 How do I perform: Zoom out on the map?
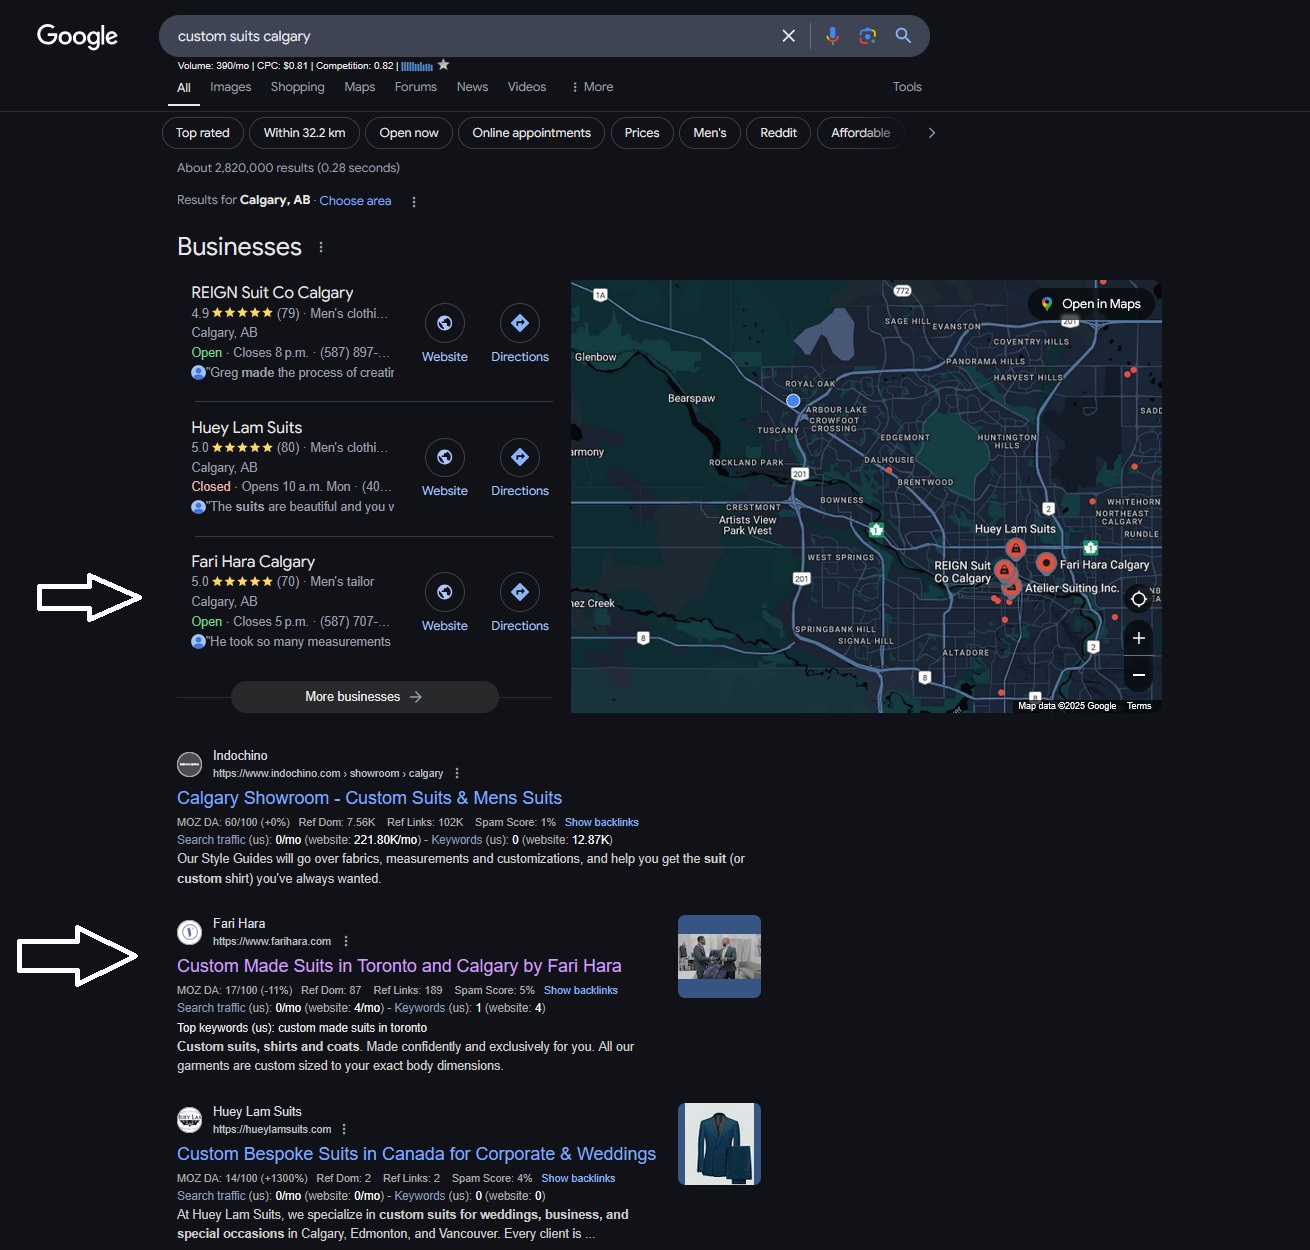(x=1138, y=675)
